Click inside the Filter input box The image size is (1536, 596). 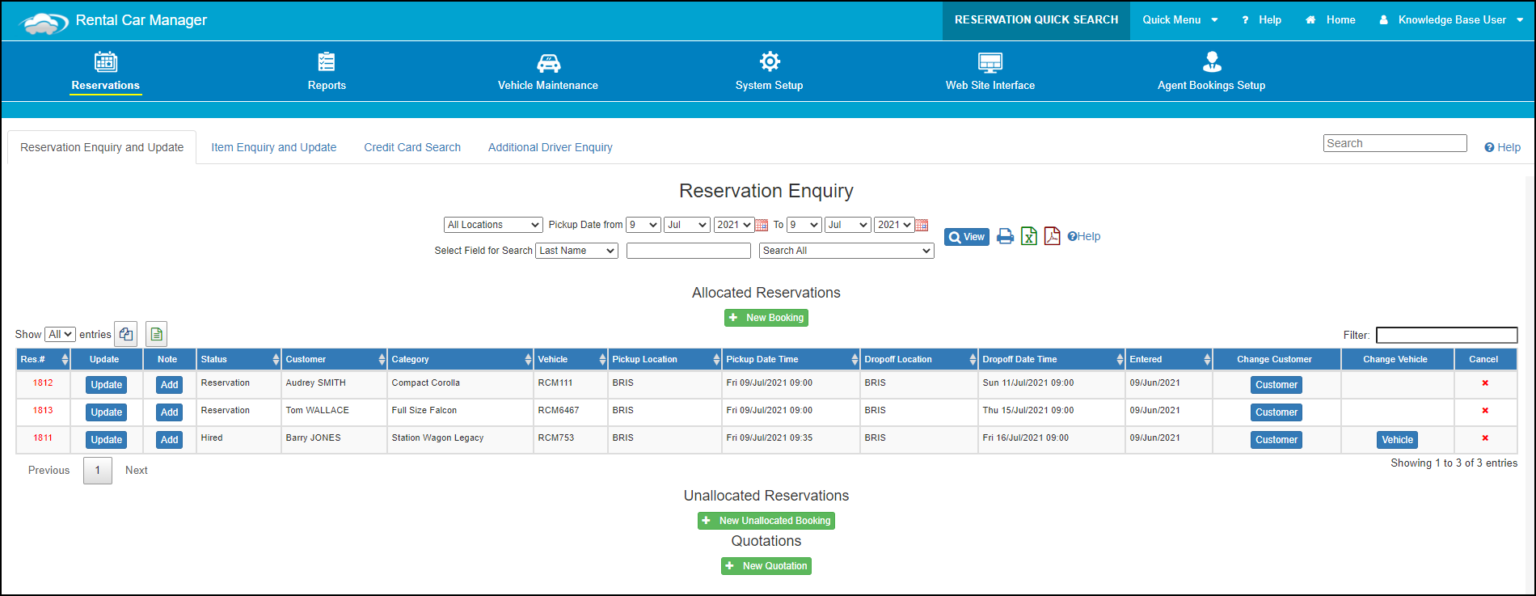(x=1446, y=335)
